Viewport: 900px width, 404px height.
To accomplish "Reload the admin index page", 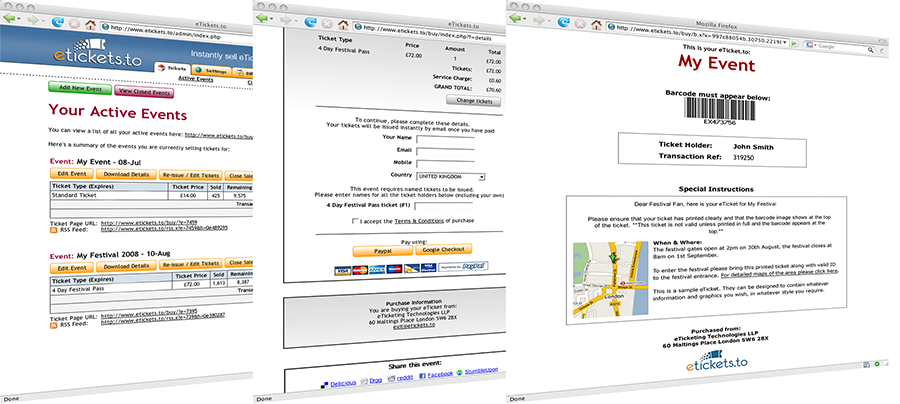I will click(x=58, y=23).
